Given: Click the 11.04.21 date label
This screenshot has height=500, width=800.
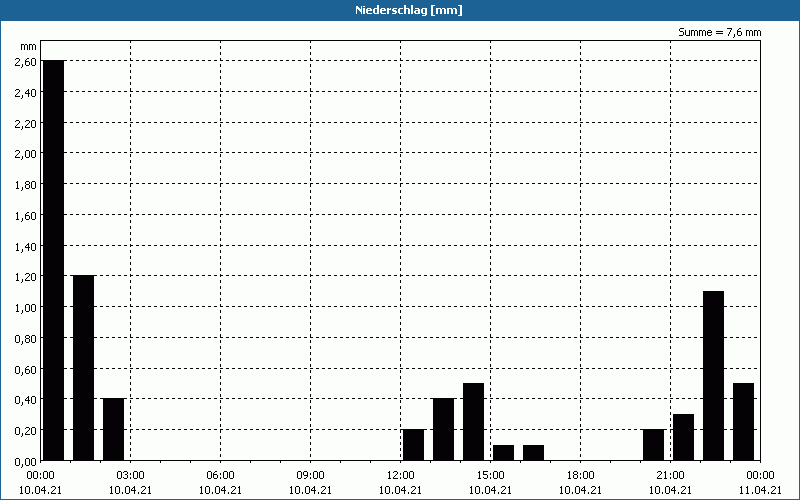Looking at the screenshot, I should pyautogui.click(x=760, y=490).
